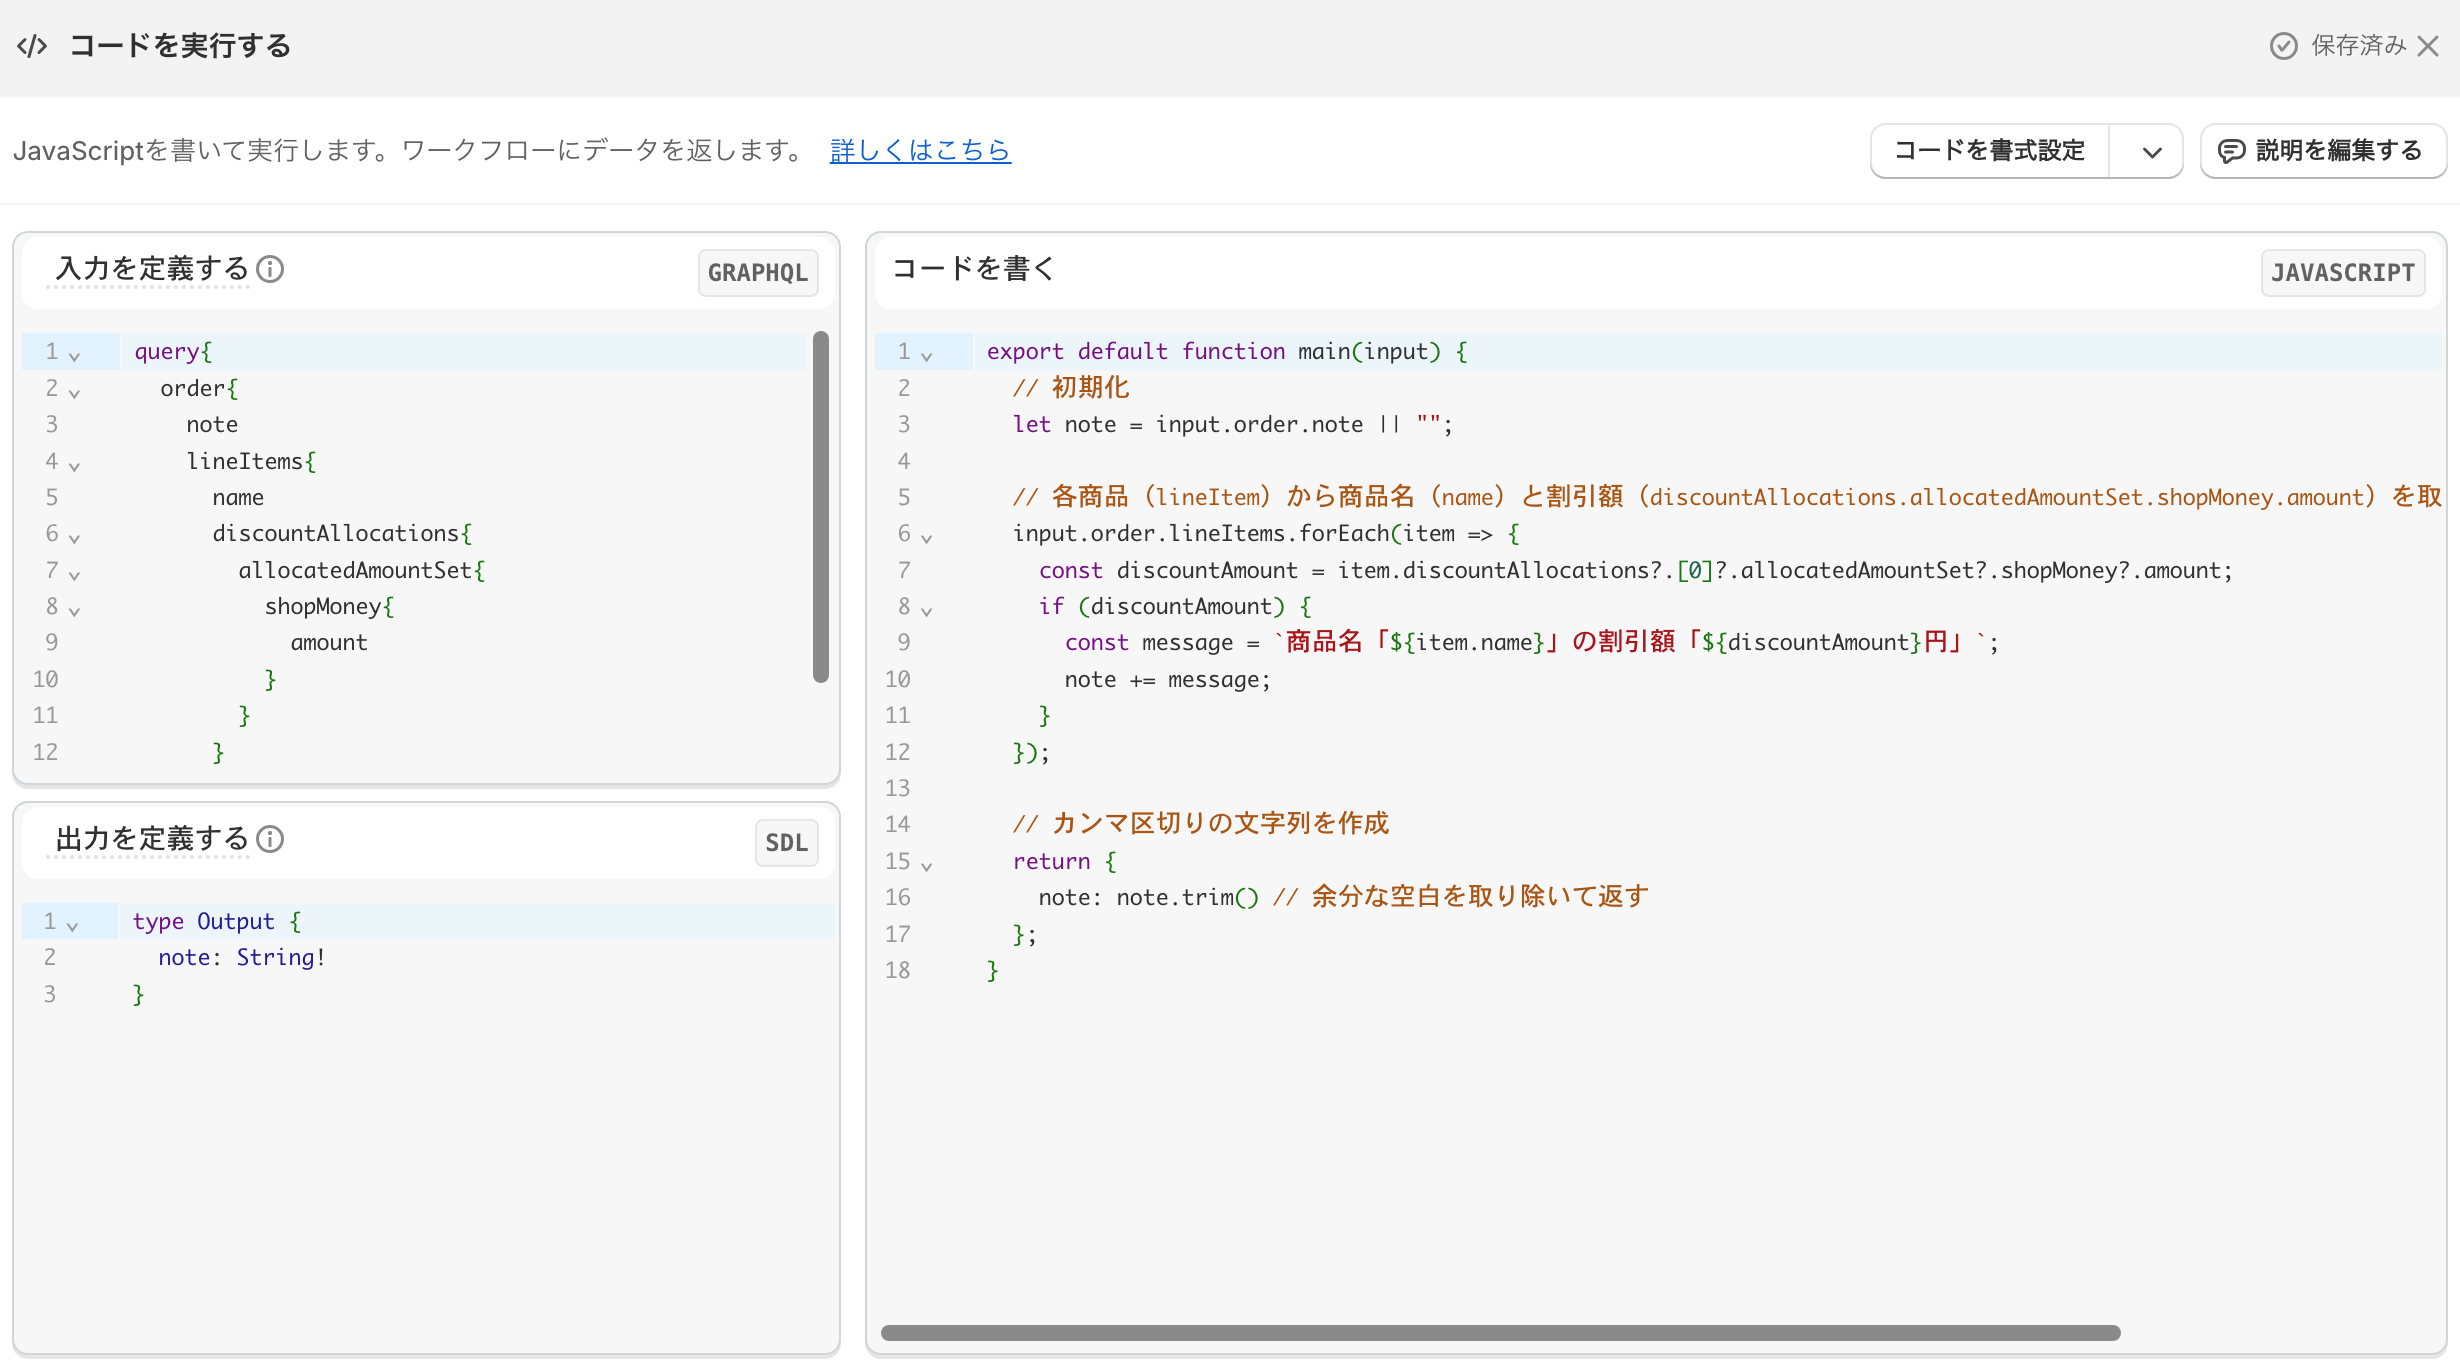Collapse the main function fold at JavaScript line 1
This screenshot has height=1366, width=2460.
[926, 356]
